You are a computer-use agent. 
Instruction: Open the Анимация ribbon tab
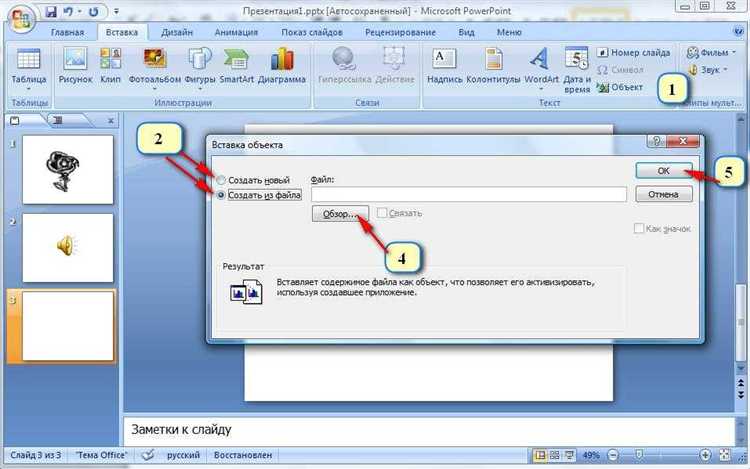pyautogui.click(x=236, y=33)
